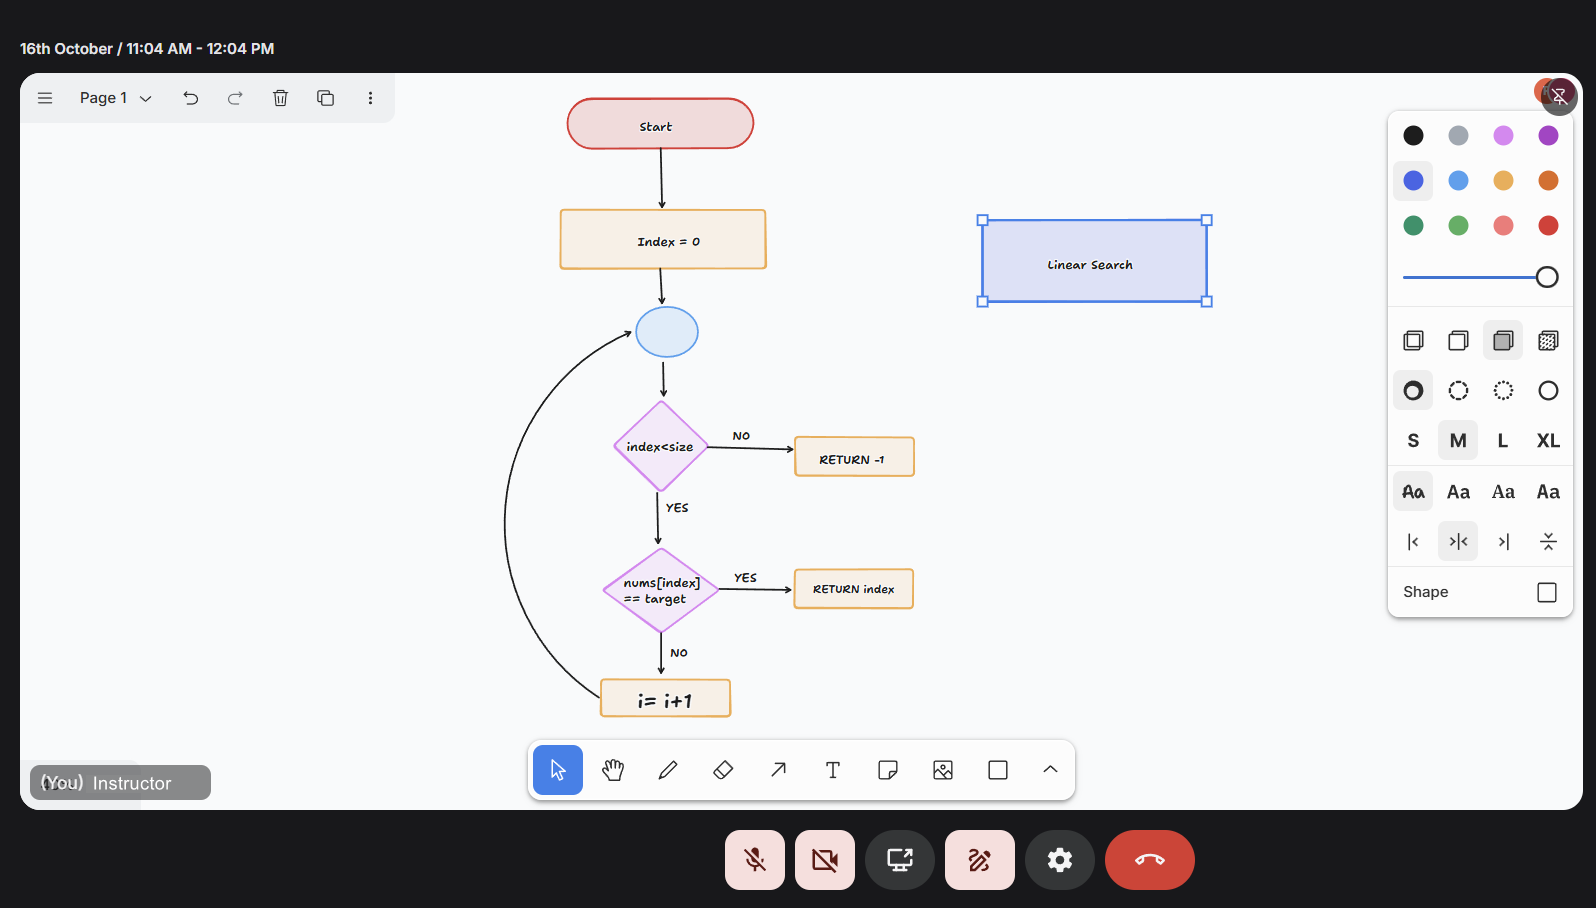Screen dimensions: 1596x908
Task: Open the hamburger main menu
Action: tap(45, 98)
